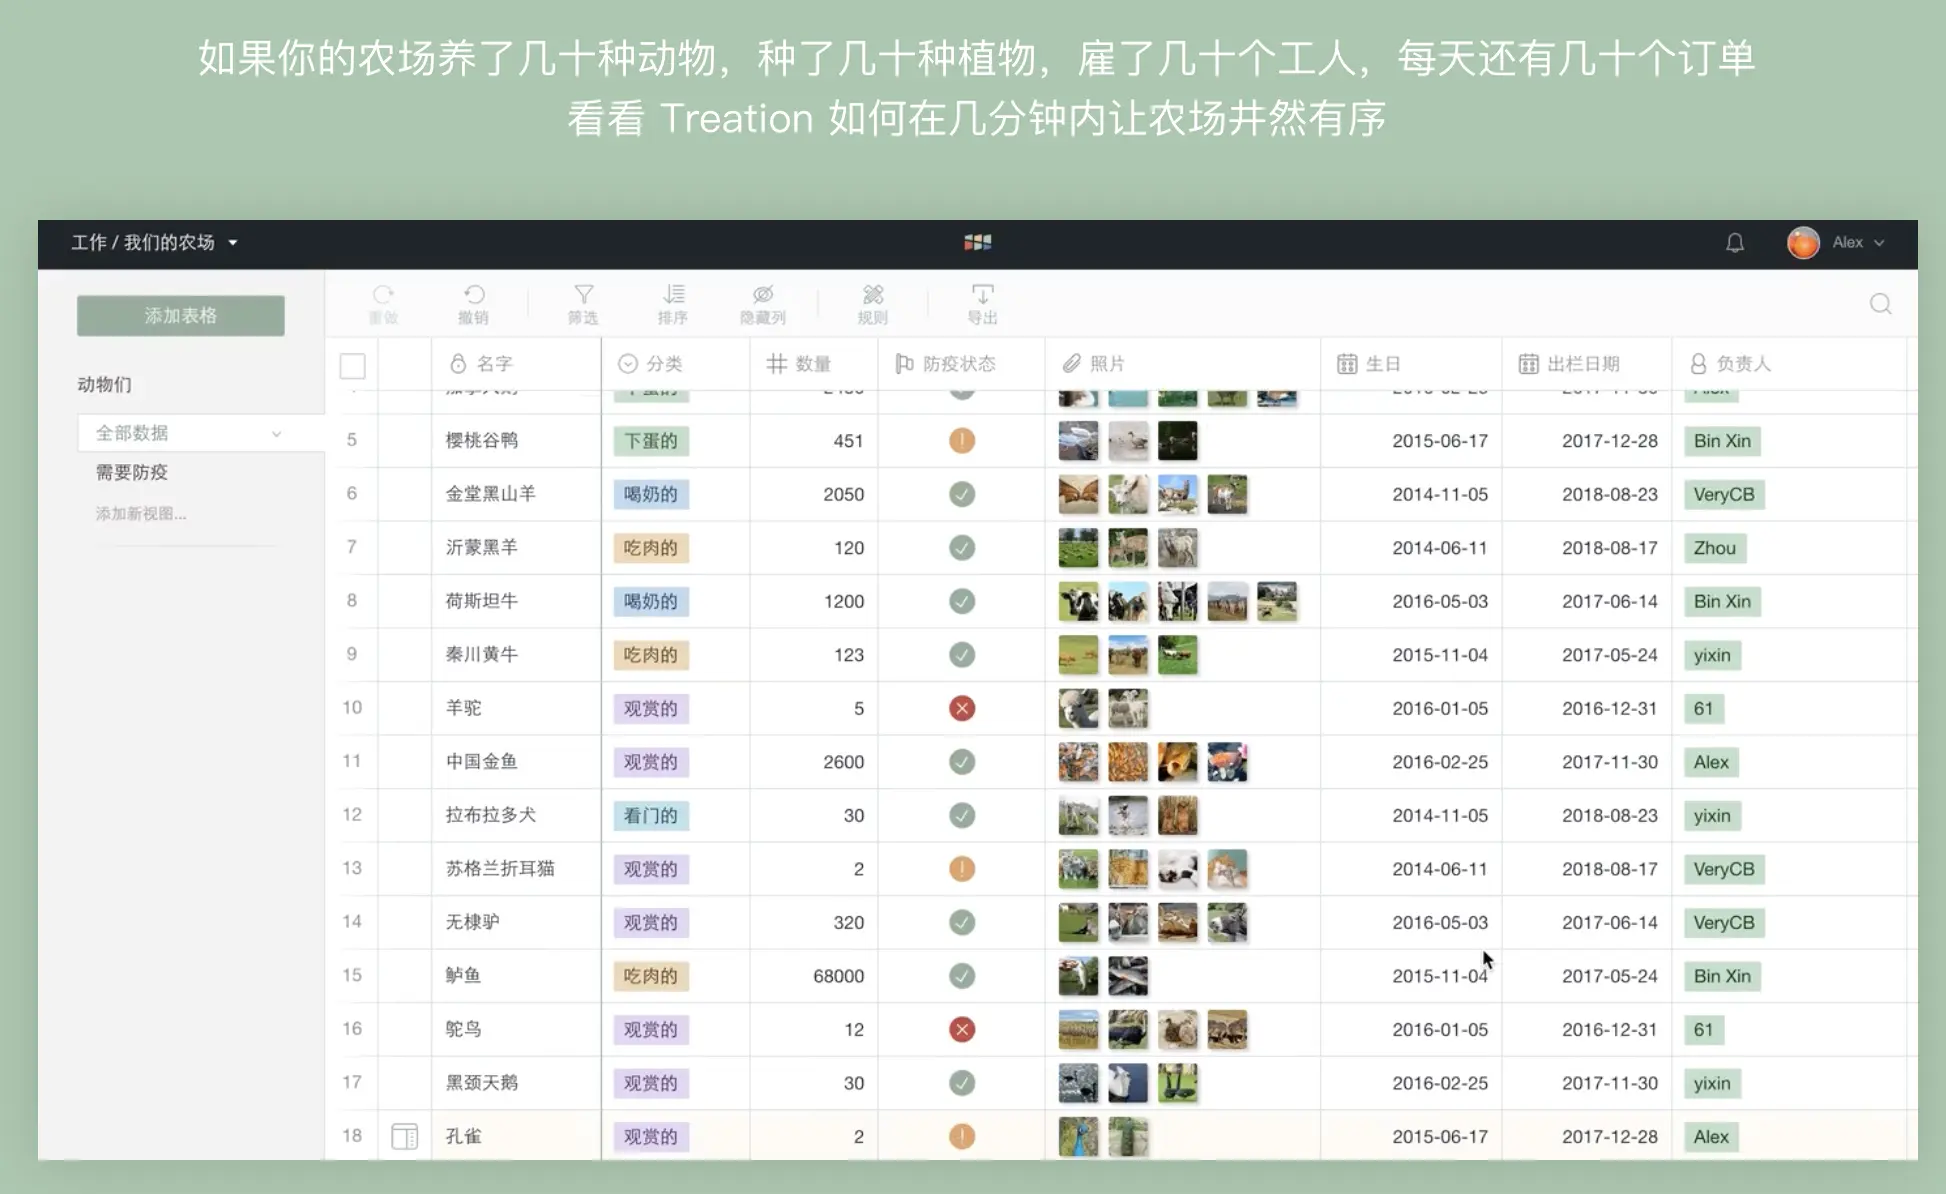1946x1194 pixels.
Task: Click 羊驼 red X vaccination status
Action: 962,708
